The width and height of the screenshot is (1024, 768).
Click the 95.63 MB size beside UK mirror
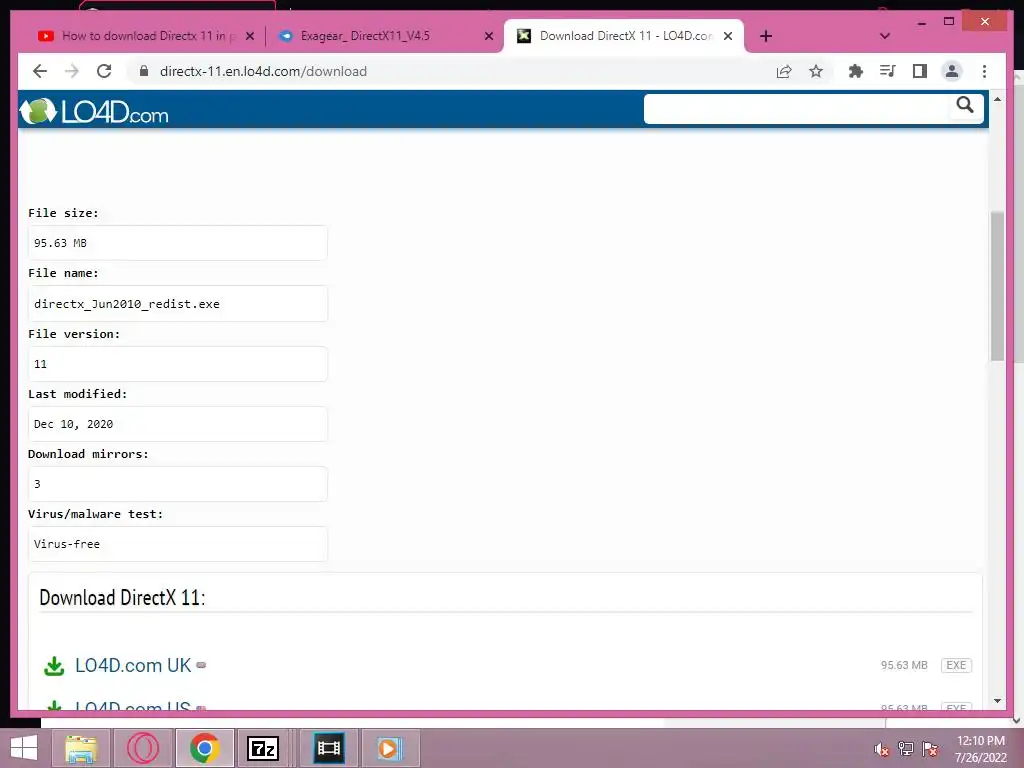coord(904,665)
